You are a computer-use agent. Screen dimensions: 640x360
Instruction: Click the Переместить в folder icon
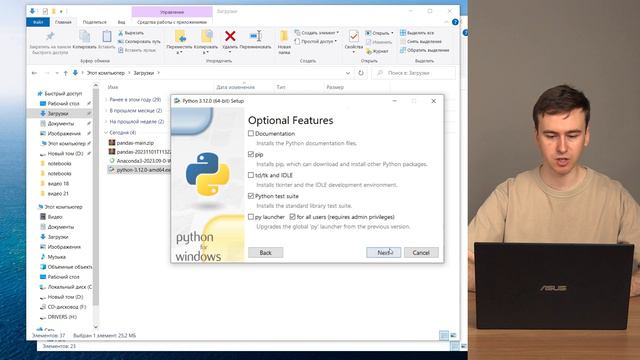click(x=180, y=37)
